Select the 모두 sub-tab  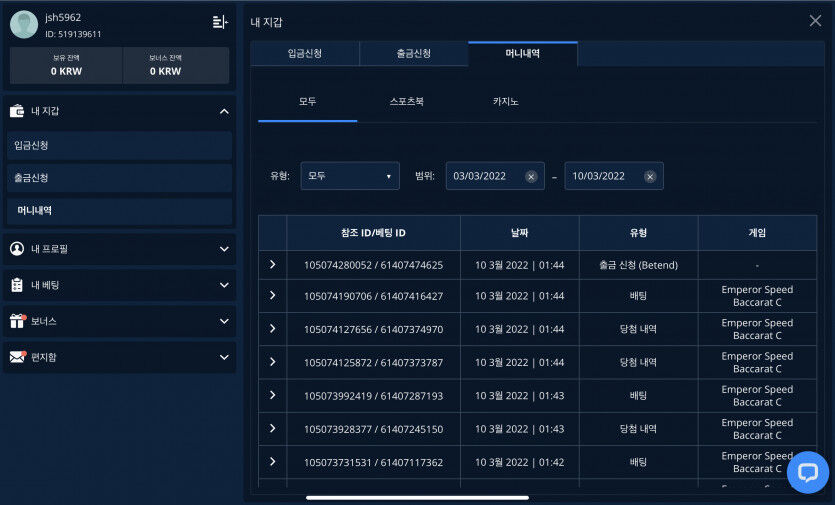[307, 102]
